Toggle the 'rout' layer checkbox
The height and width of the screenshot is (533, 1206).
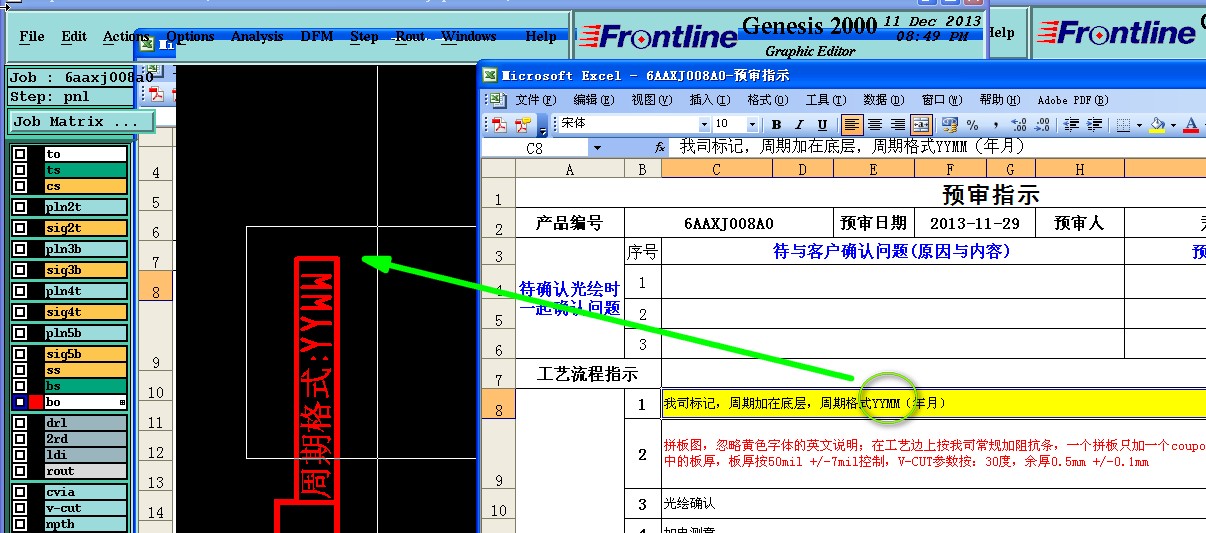click(x=20, y=471)
